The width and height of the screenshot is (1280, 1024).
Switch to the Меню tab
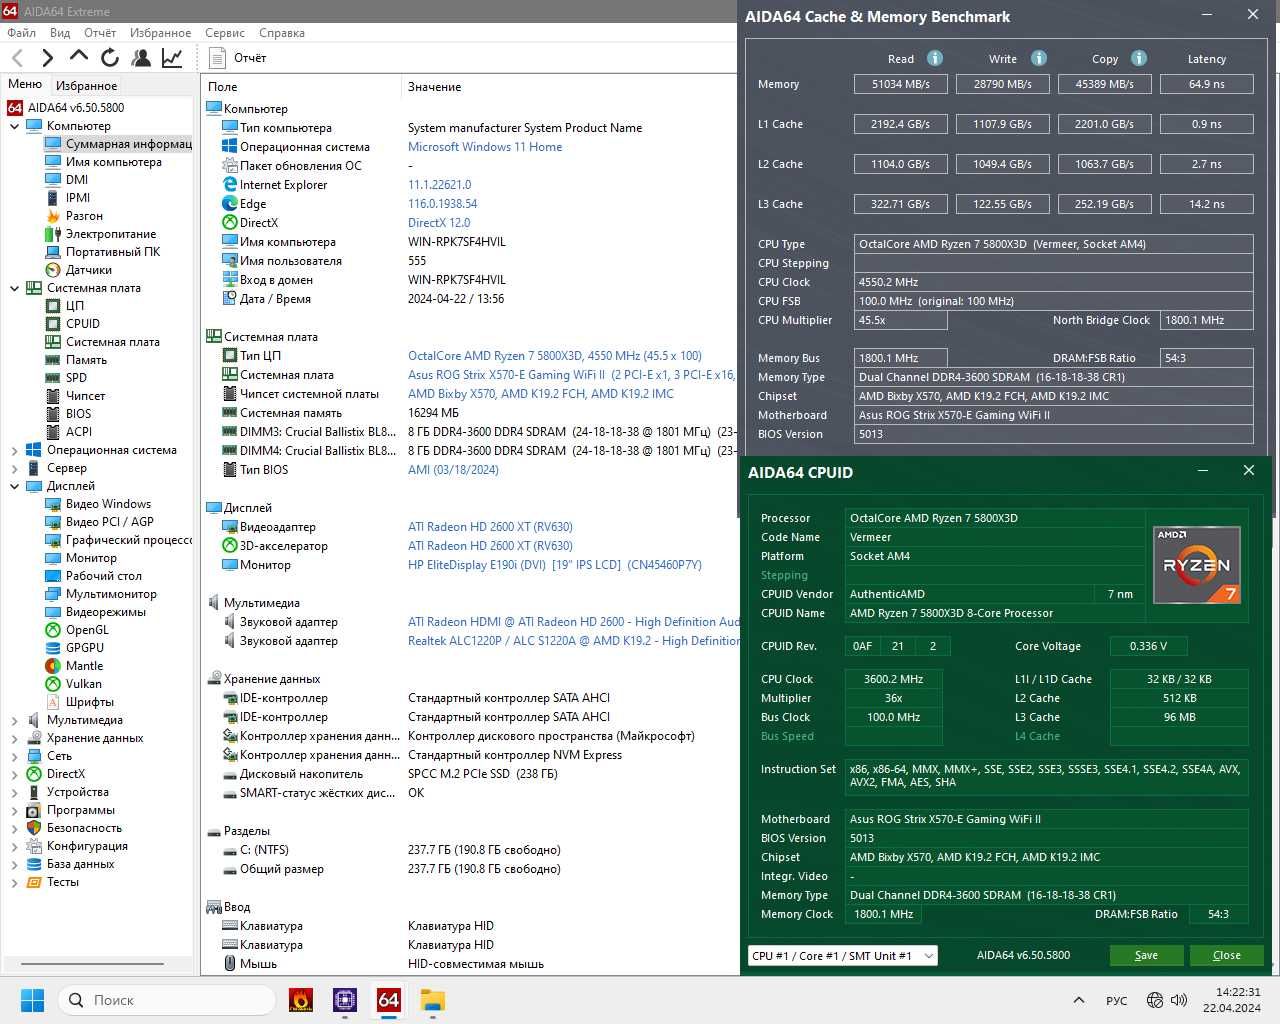[25, 84]
